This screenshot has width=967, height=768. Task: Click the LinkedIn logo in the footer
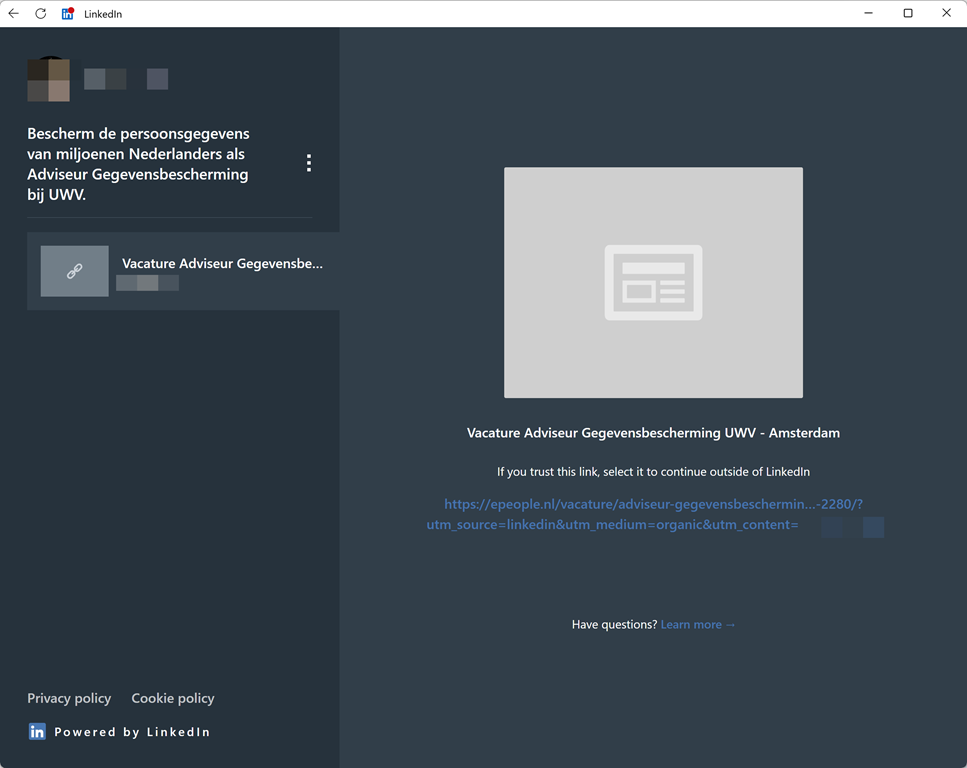[37, 732]
